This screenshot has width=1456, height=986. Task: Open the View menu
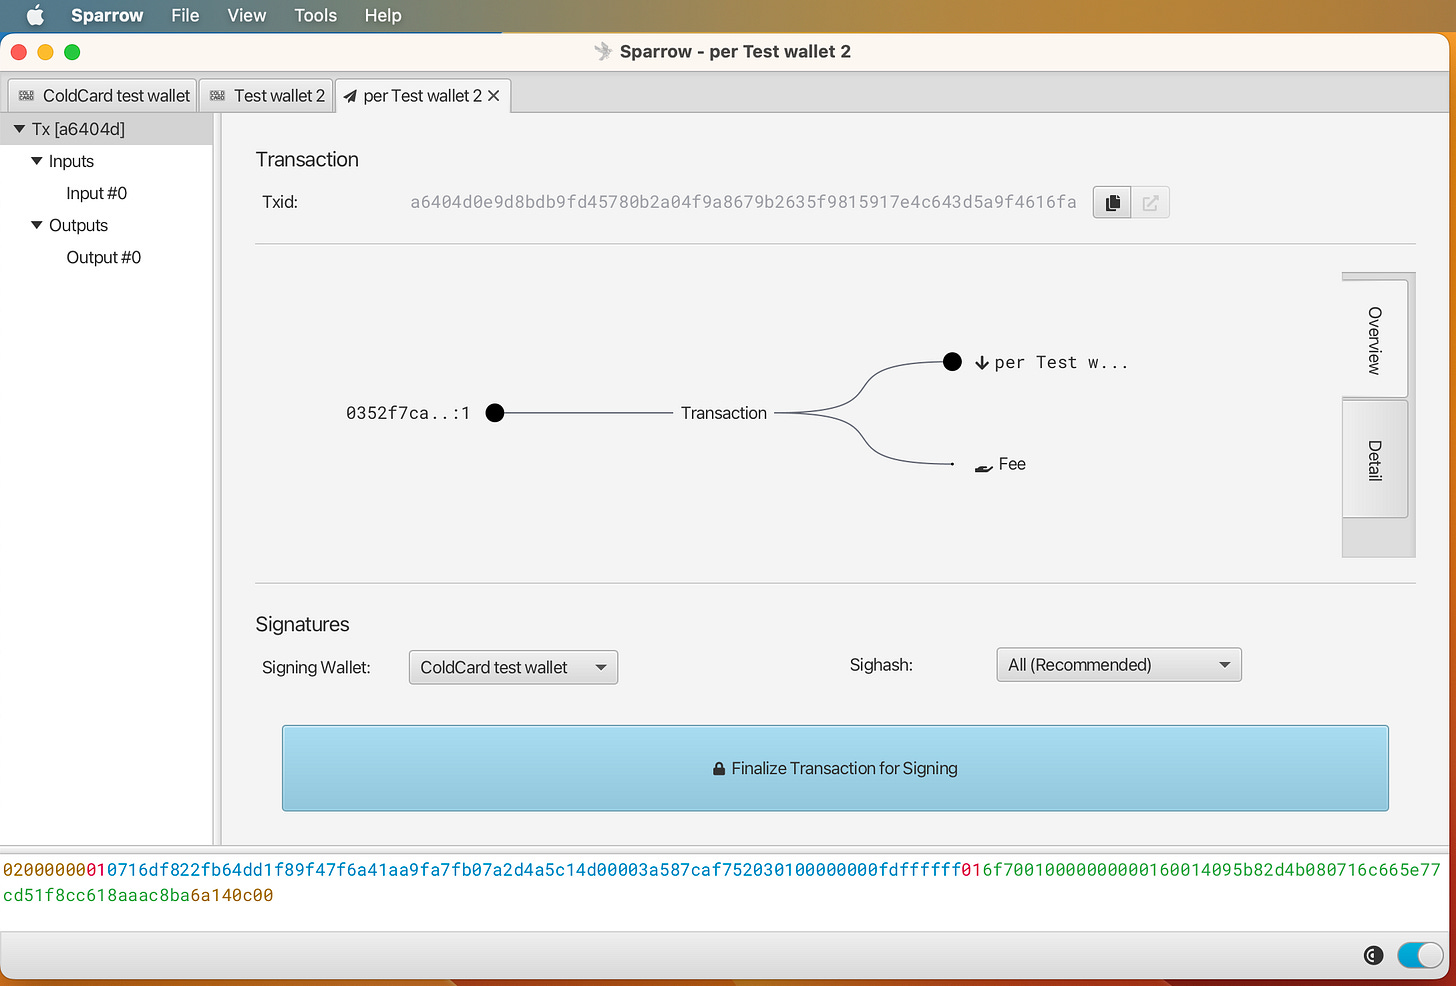[246, 15]
